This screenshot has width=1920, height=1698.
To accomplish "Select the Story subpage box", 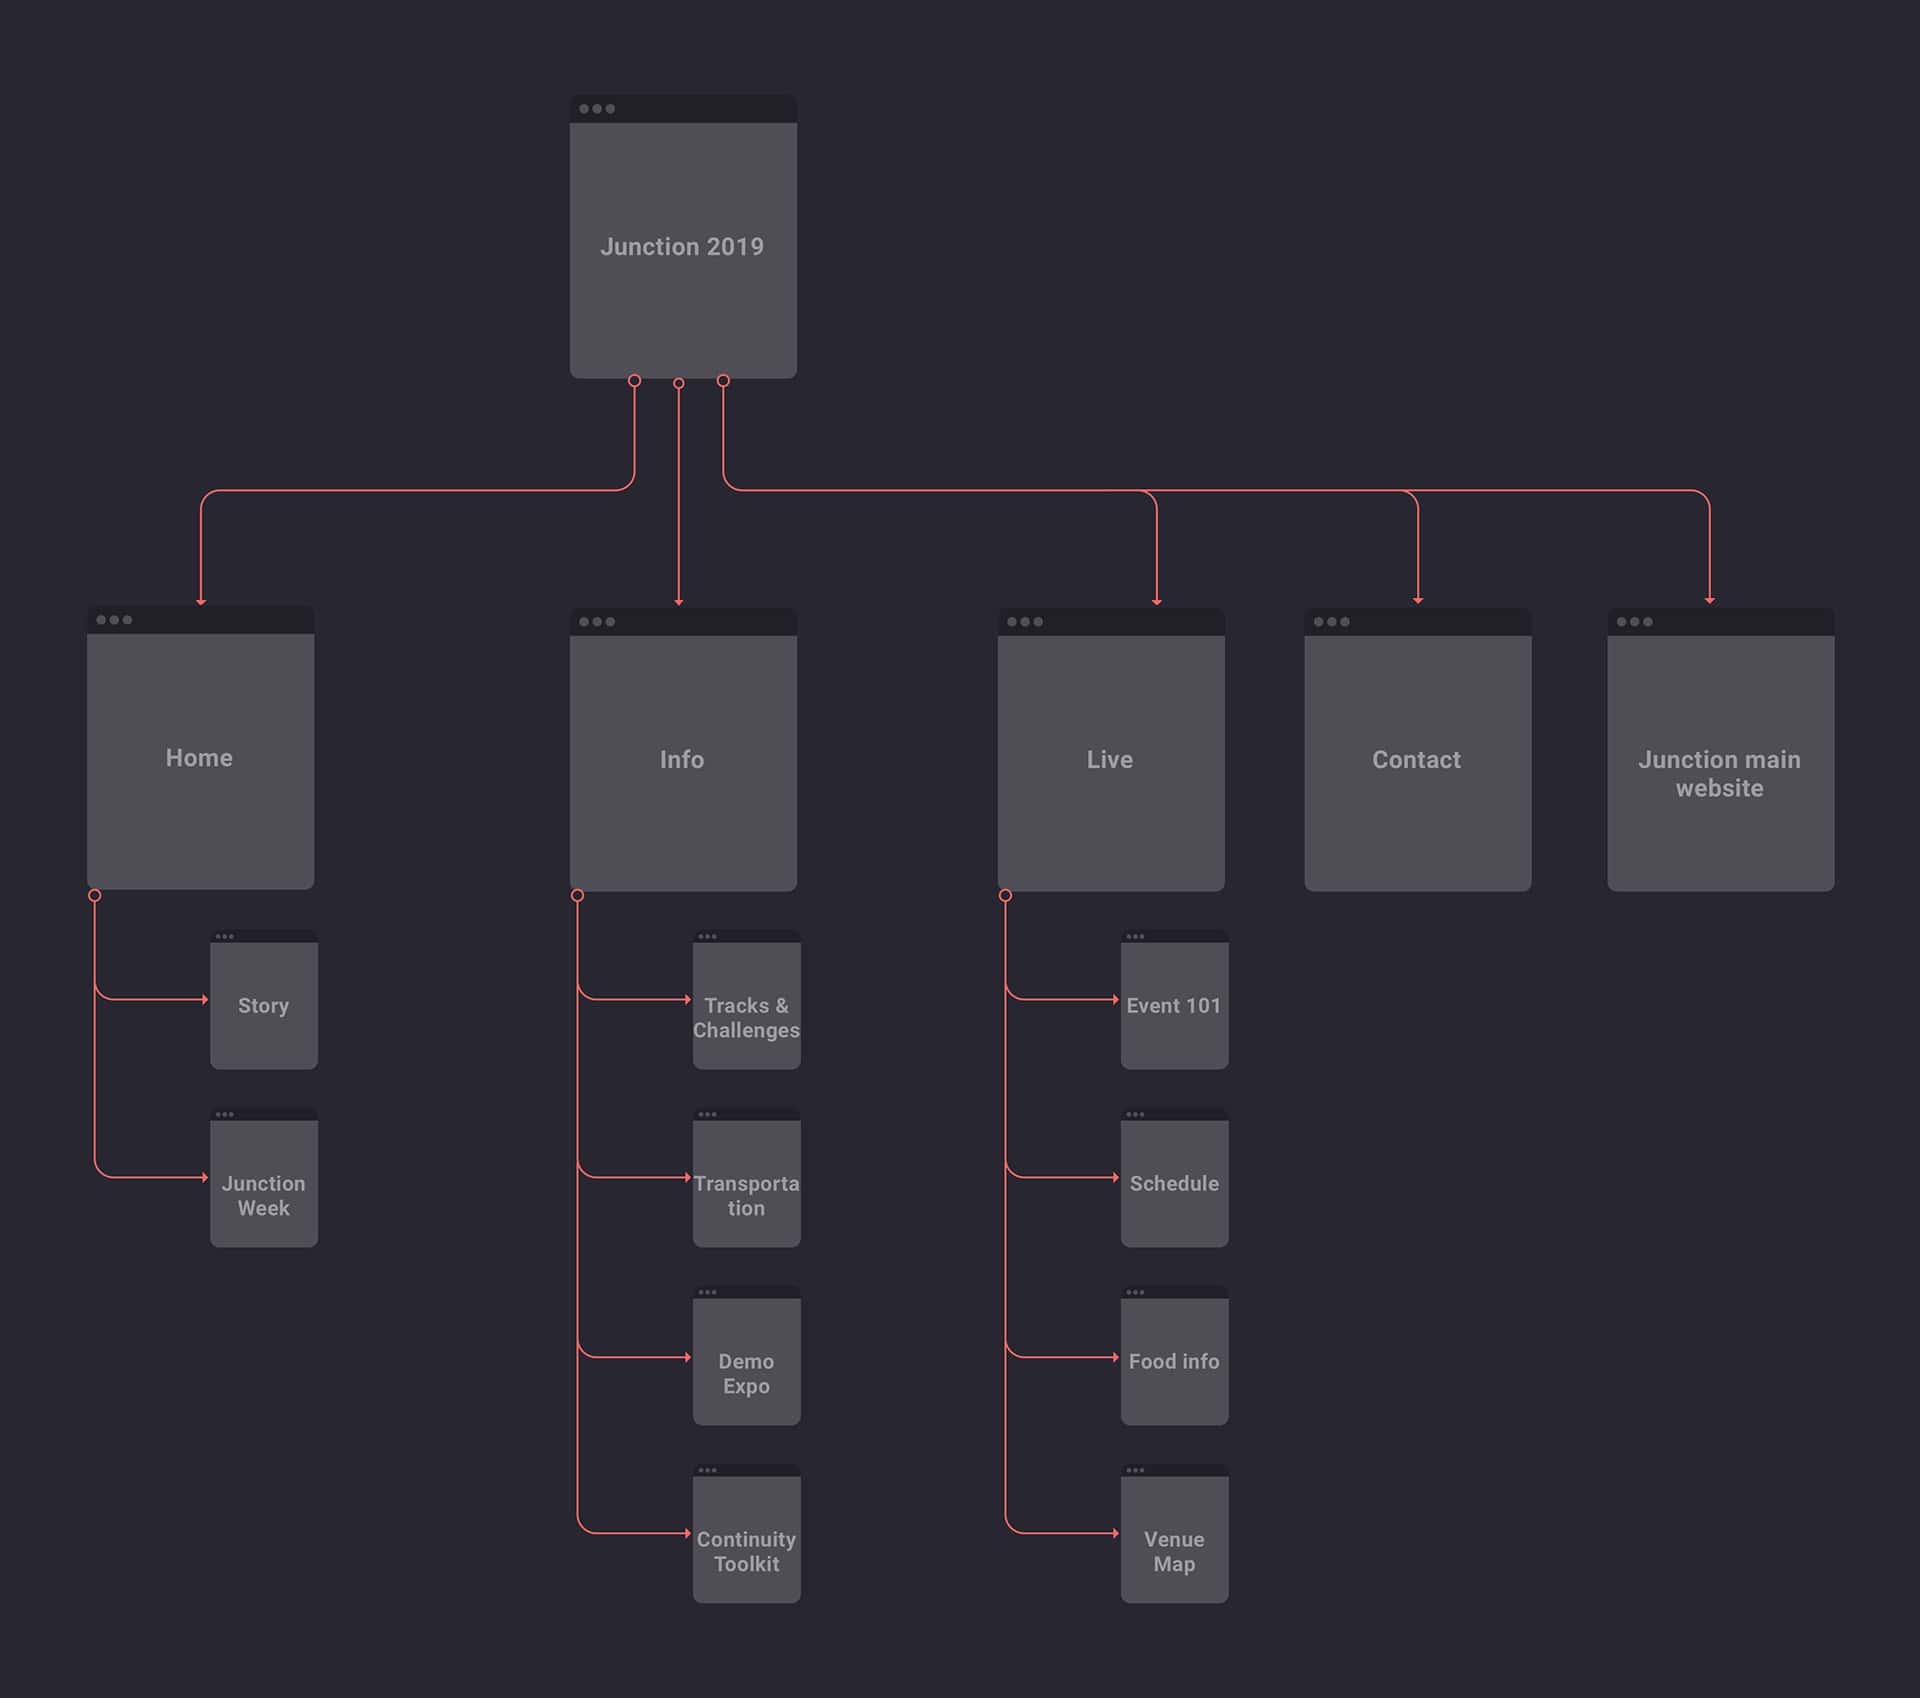I will (x=264, y=1006).
